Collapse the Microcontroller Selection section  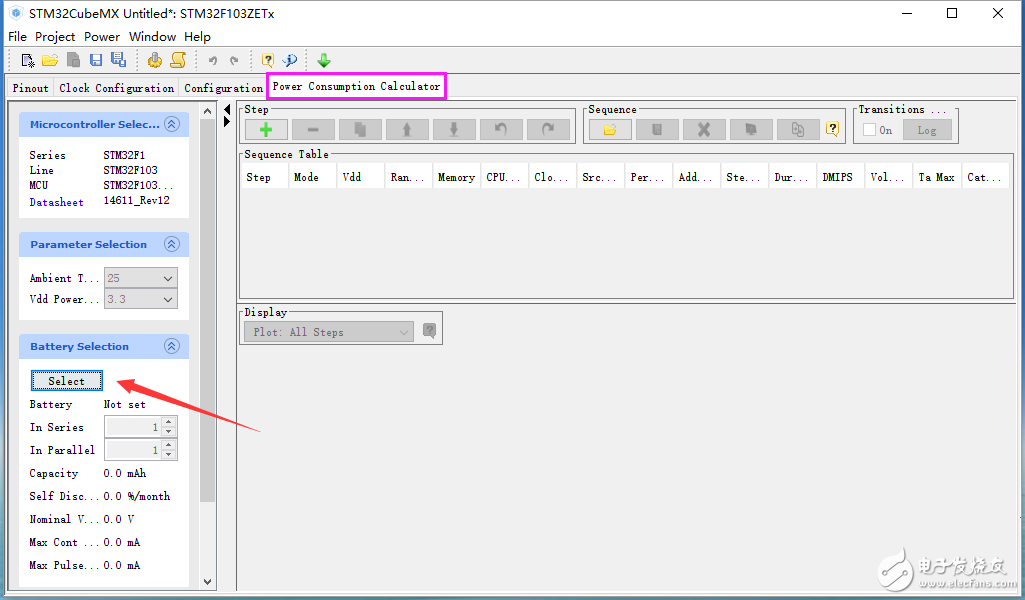(x=172, y=124)
